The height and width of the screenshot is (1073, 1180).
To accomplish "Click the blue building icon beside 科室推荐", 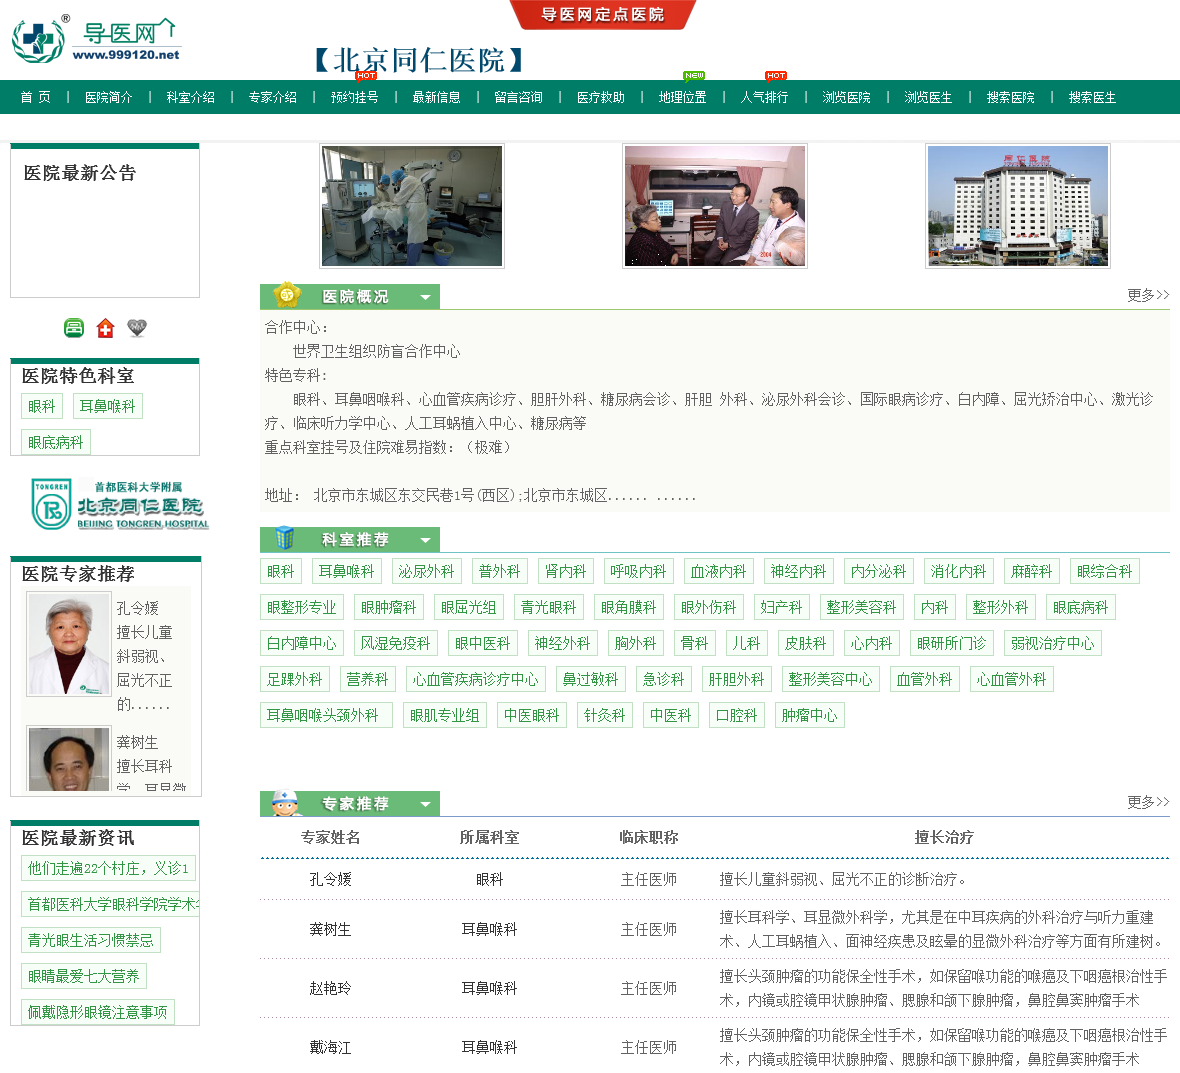I will (x=284, y=538).
